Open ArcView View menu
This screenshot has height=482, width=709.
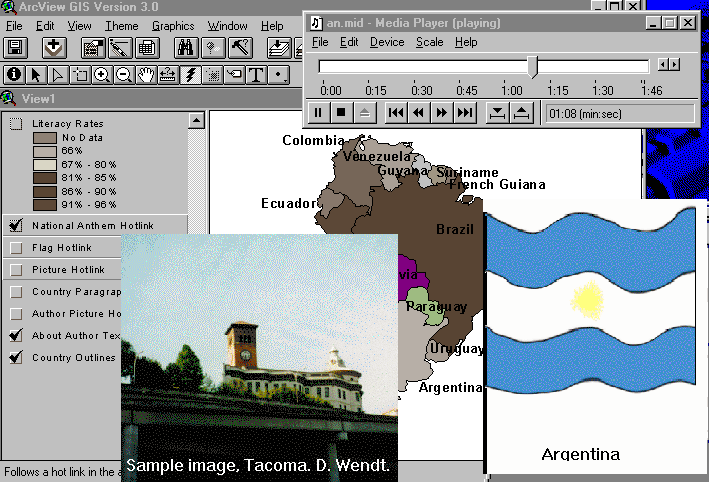[80, 26]
